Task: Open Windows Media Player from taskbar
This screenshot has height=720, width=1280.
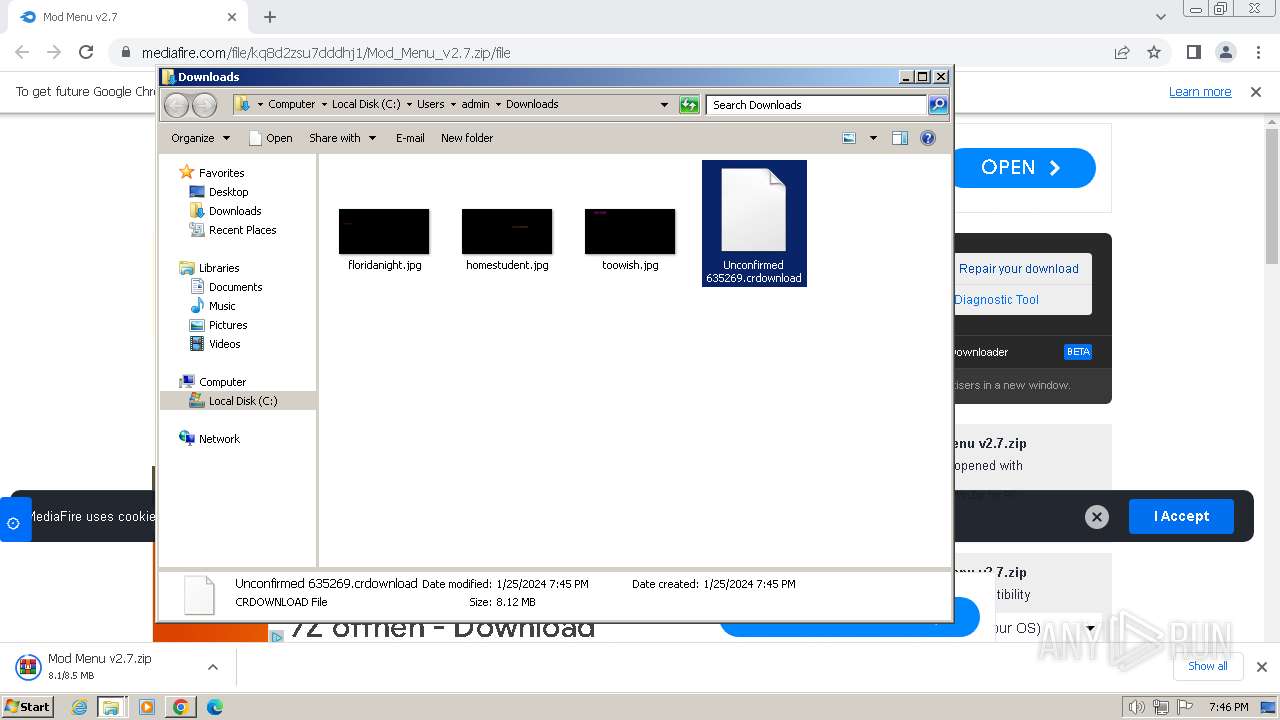Action: click(x=147, y=707)
